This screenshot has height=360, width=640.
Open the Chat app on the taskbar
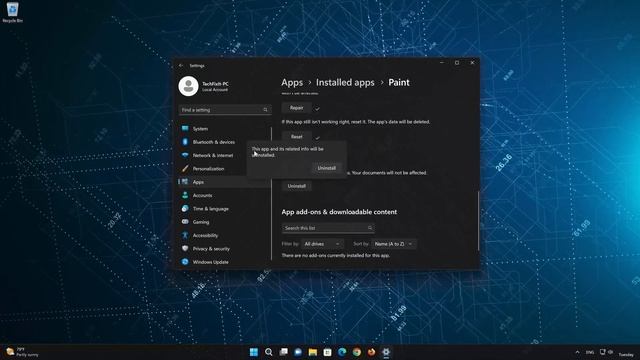298,352
